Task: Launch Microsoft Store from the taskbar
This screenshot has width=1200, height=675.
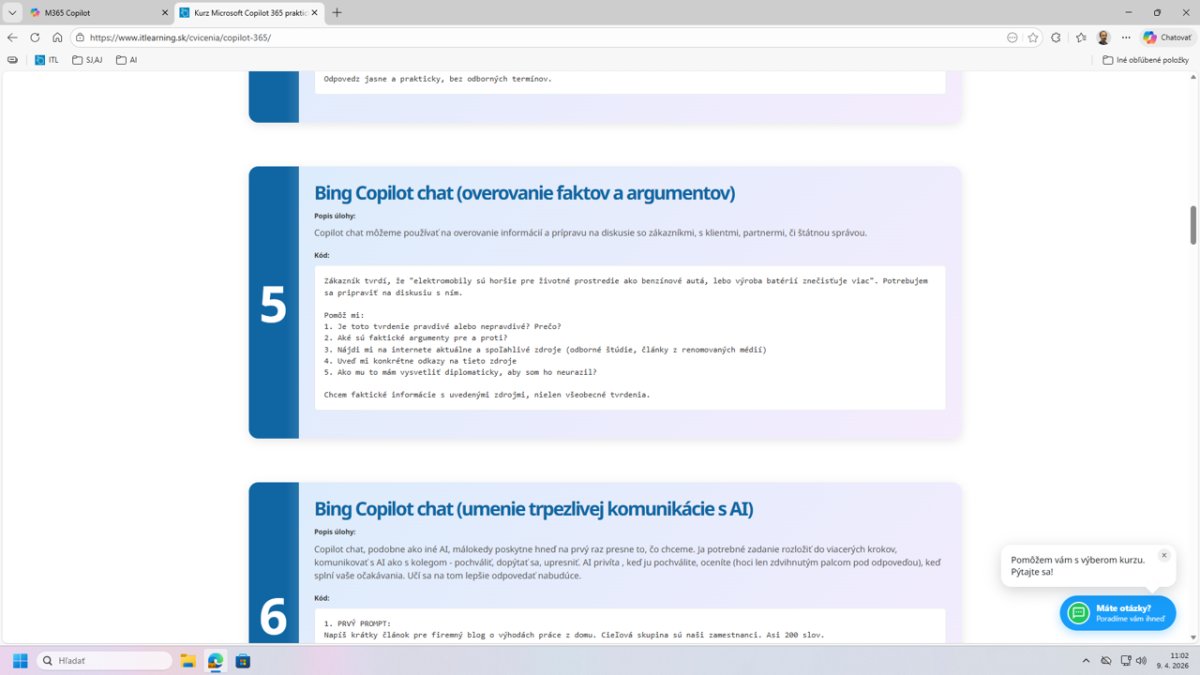Action: pyautogui.click(x=242, y=661)
